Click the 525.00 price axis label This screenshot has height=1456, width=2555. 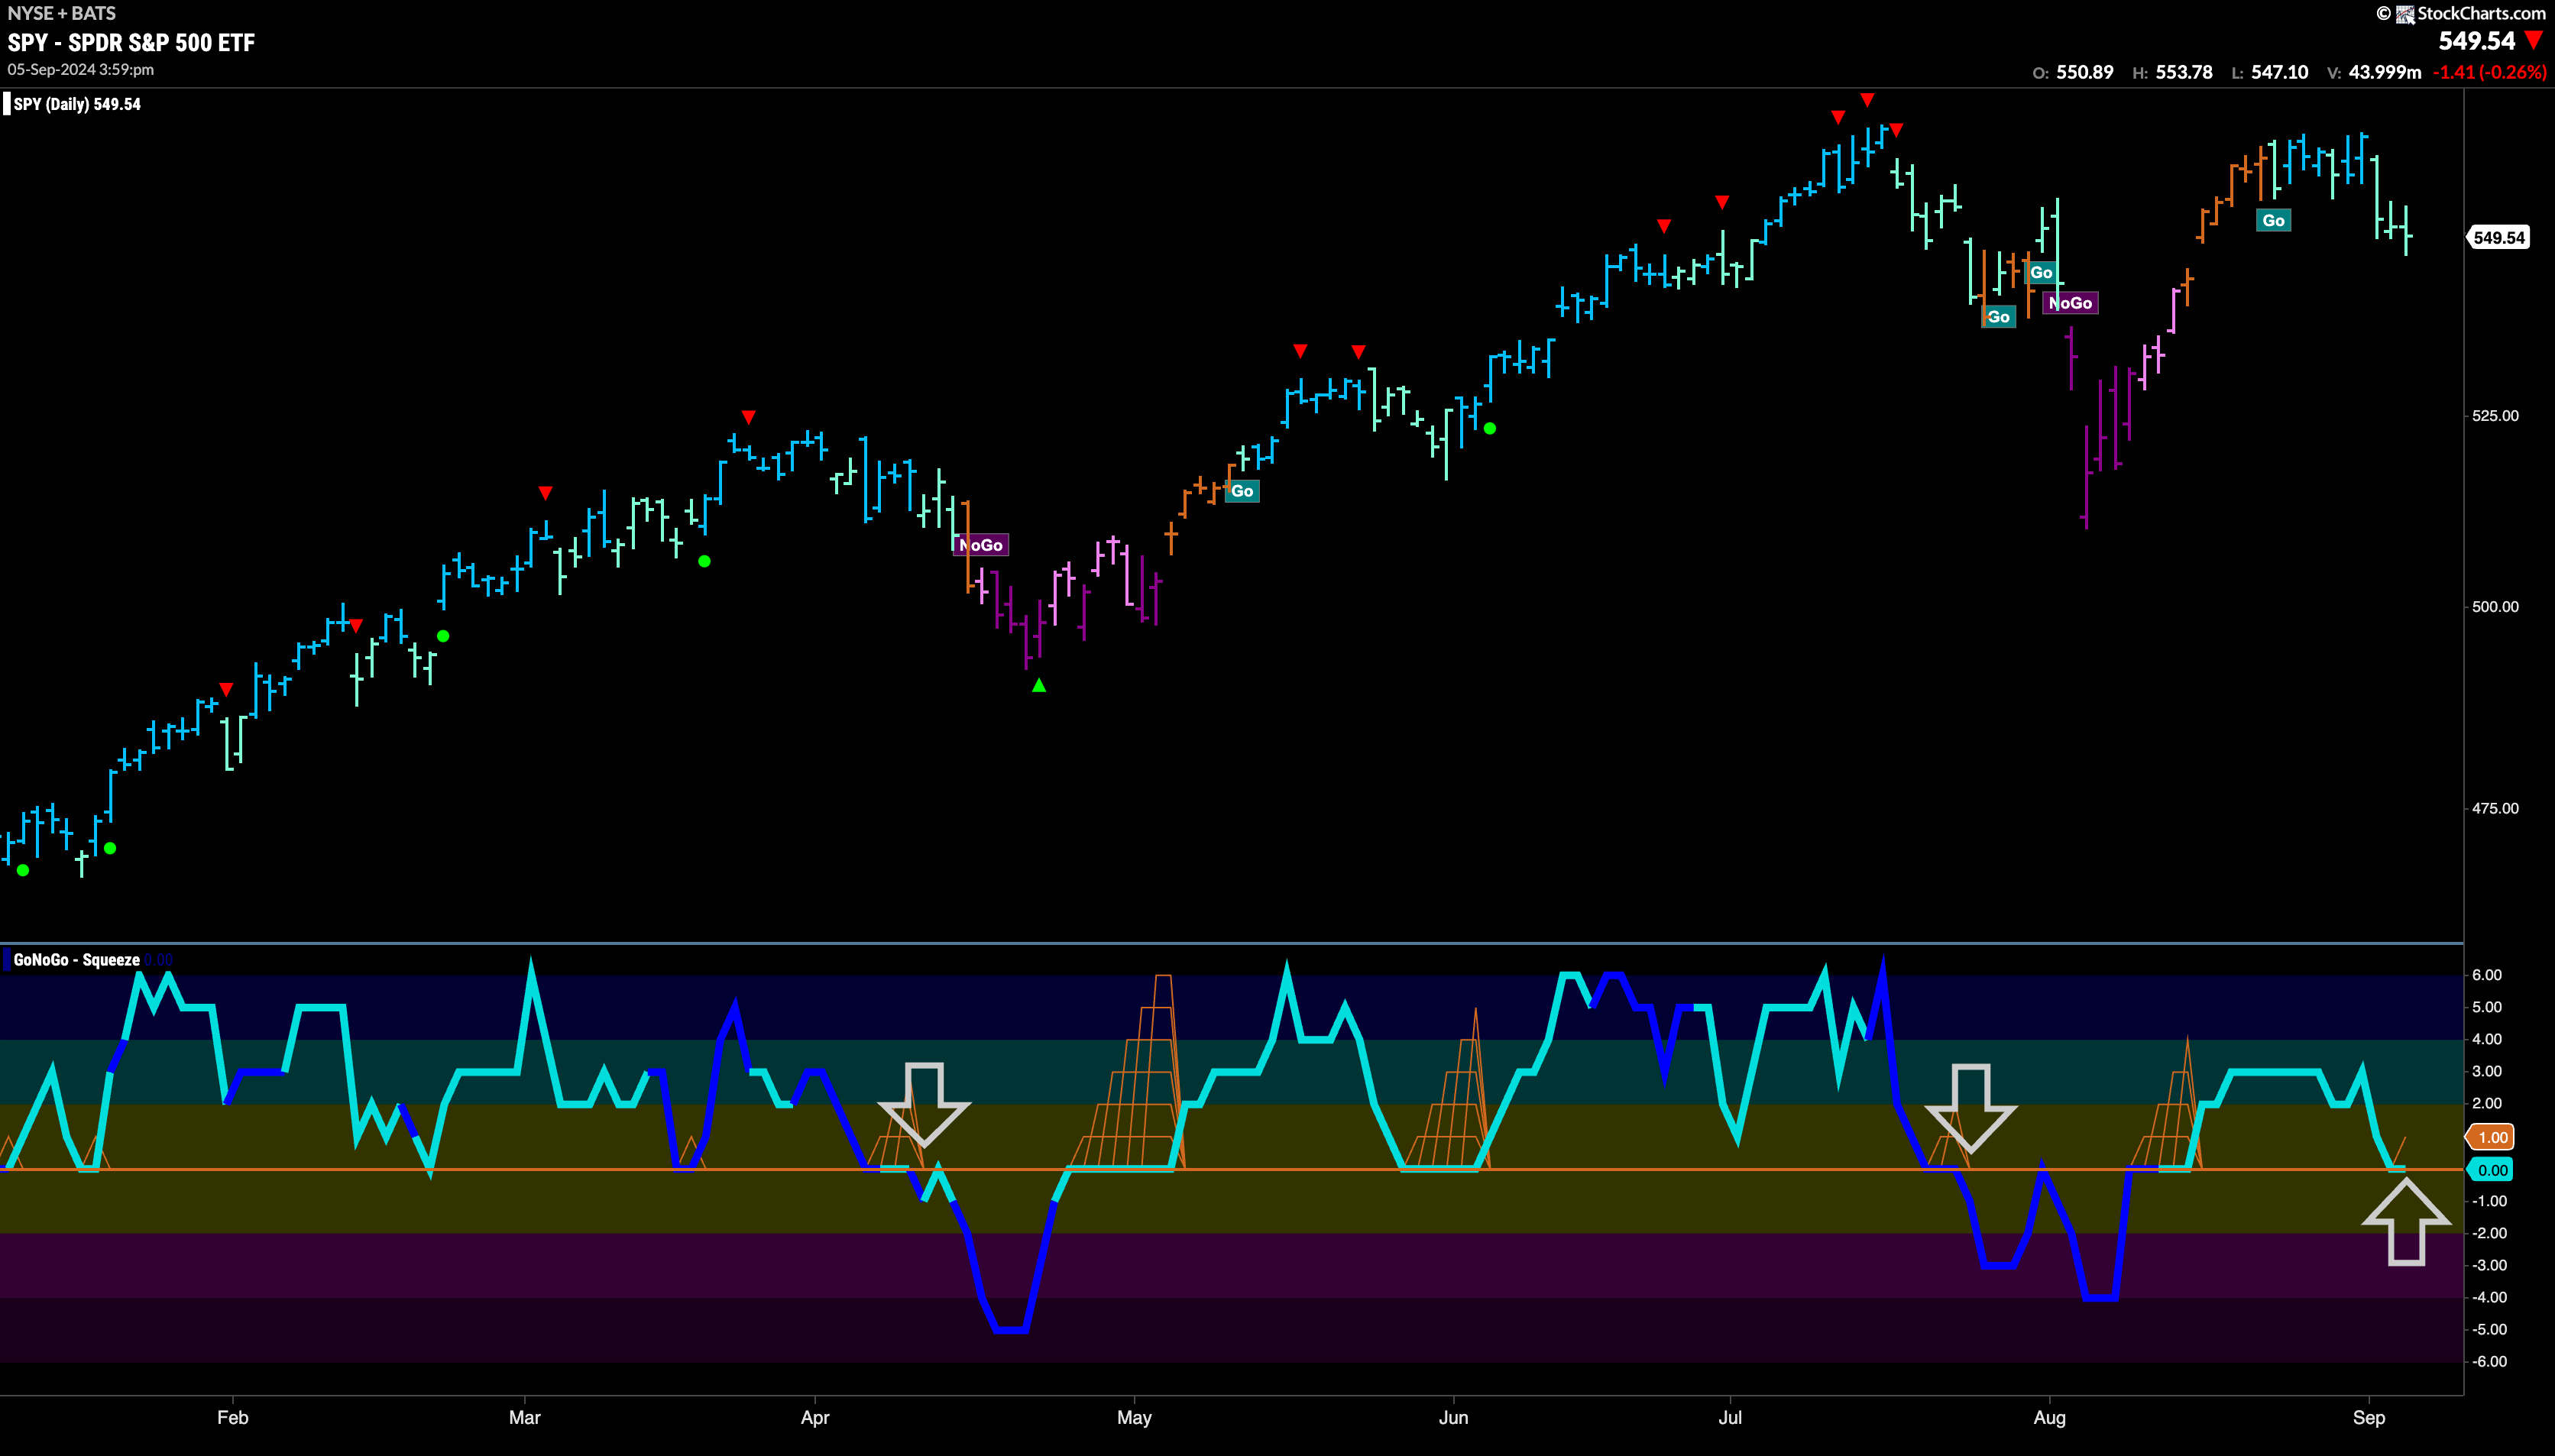click(x=2495, y=416)
